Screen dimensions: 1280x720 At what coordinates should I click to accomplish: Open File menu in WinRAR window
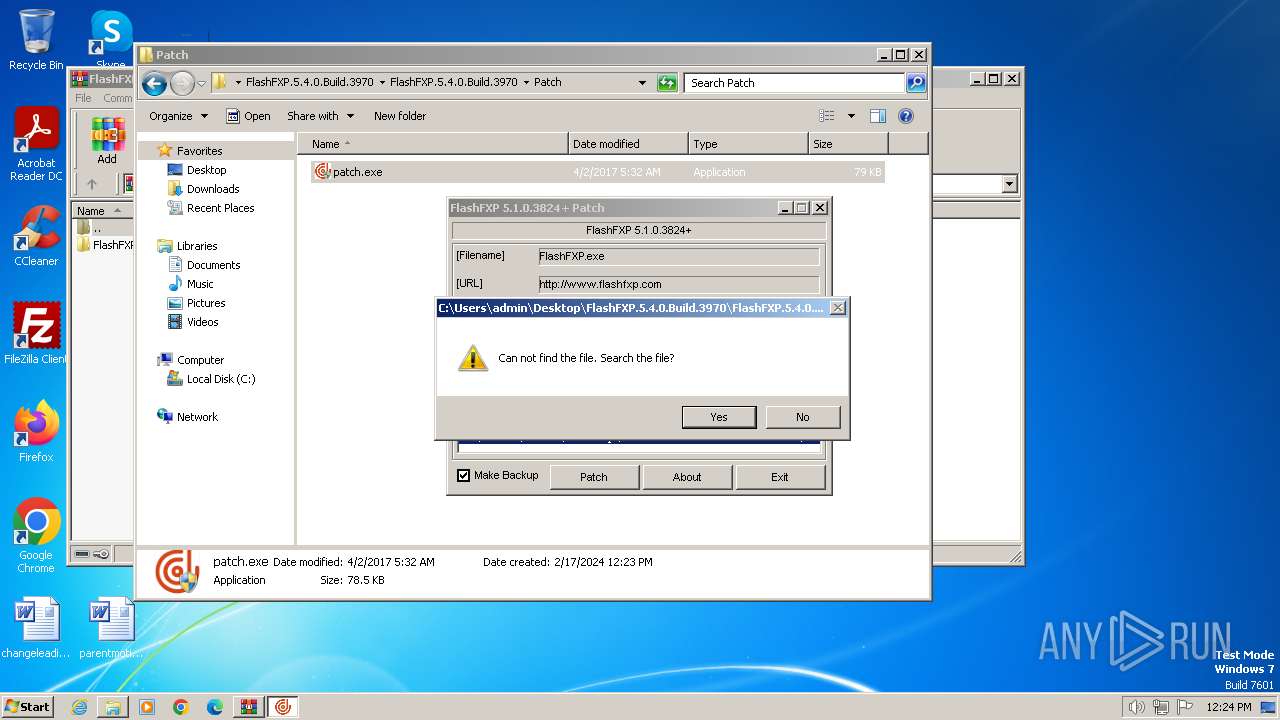point(83,98)
